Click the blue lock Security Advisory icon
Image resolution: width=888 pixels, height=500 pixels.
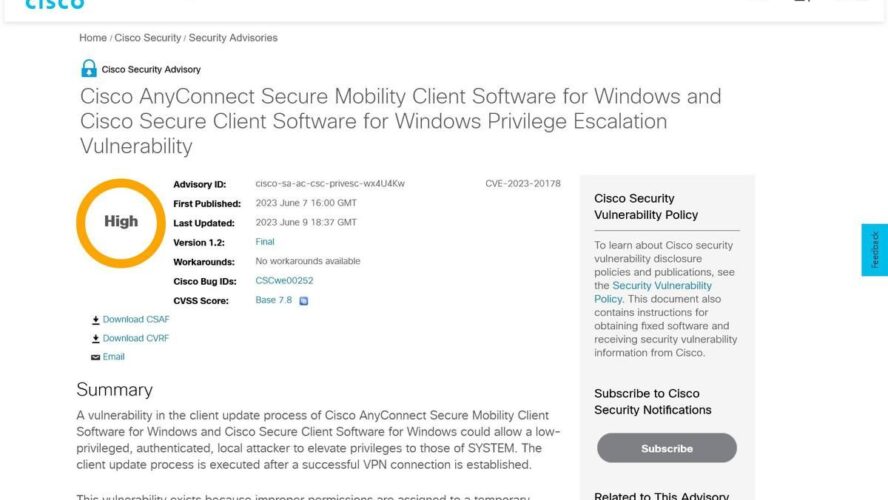pyautogui.click(x=88, y=69)
